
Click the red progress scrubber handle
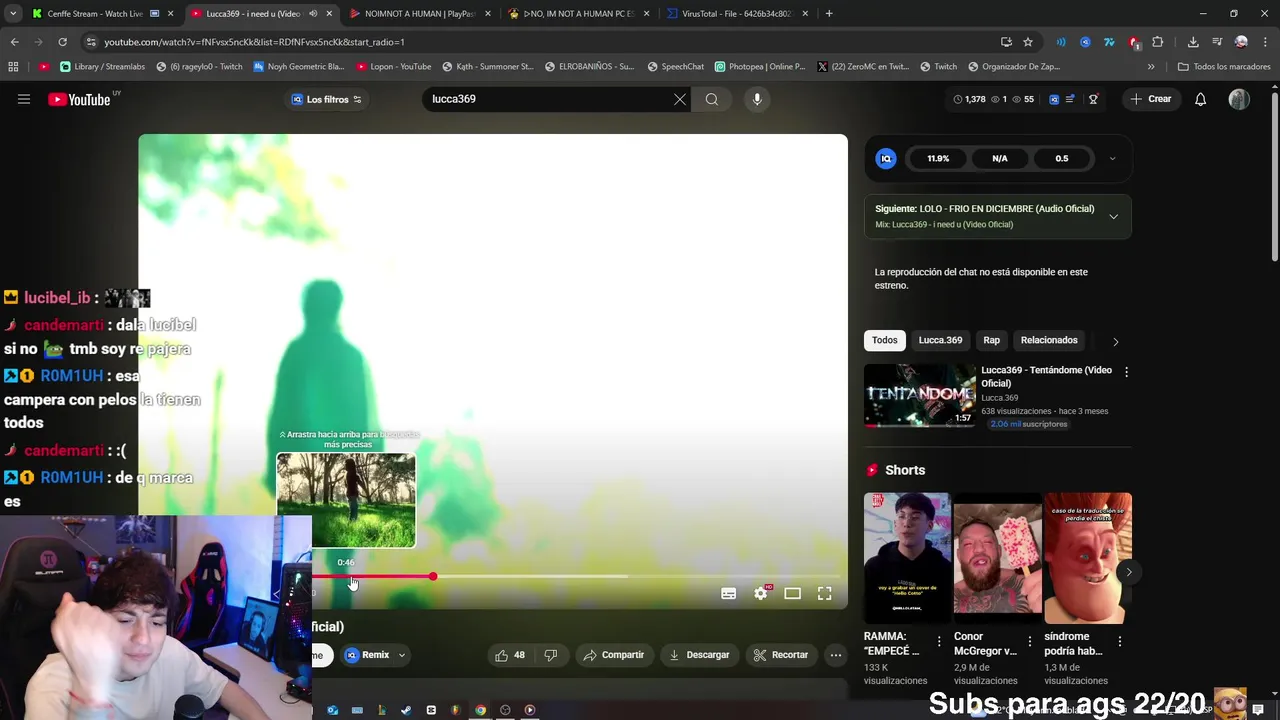433,577
